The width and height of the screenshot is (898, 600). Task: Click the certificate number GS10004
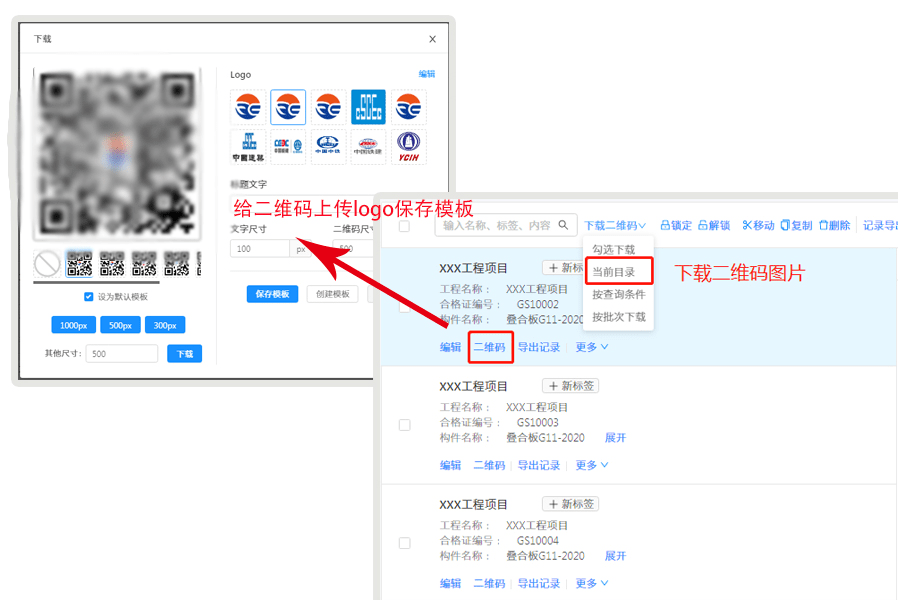(537, 540)
